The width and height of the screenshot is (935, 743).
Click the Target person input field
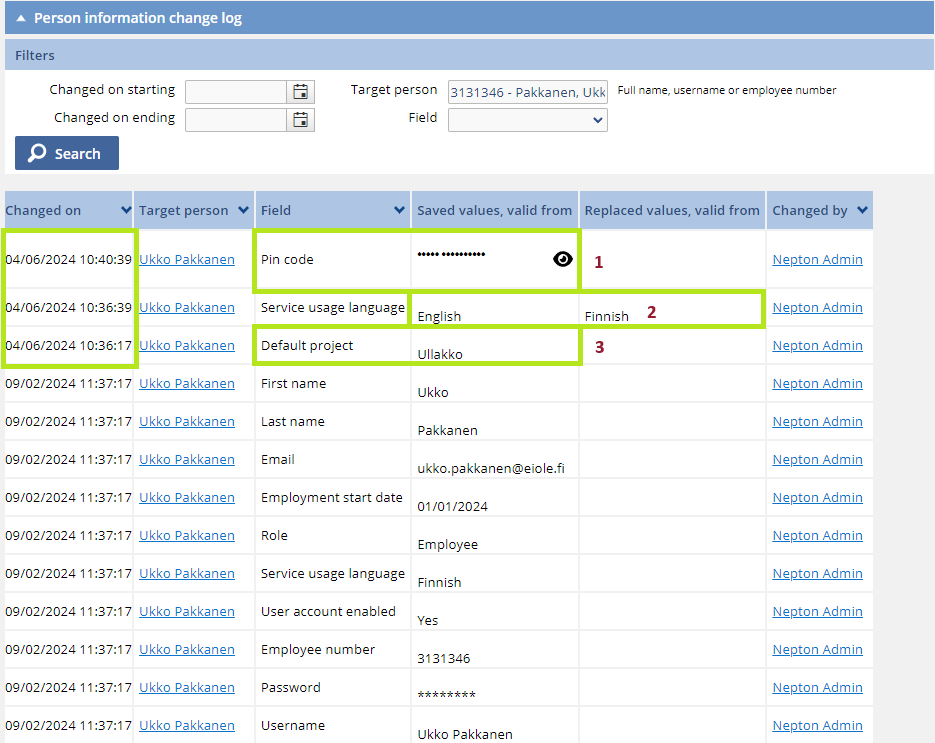point(527,91)
